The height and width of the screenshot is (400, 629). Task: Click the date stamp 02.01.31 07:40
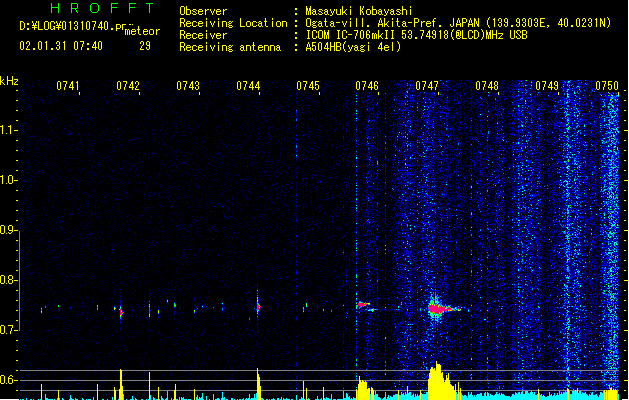tap(61, 46)
